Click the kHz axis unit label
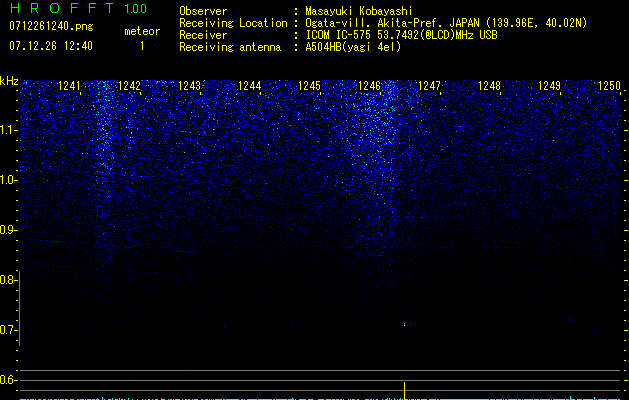 click(9, 81)
